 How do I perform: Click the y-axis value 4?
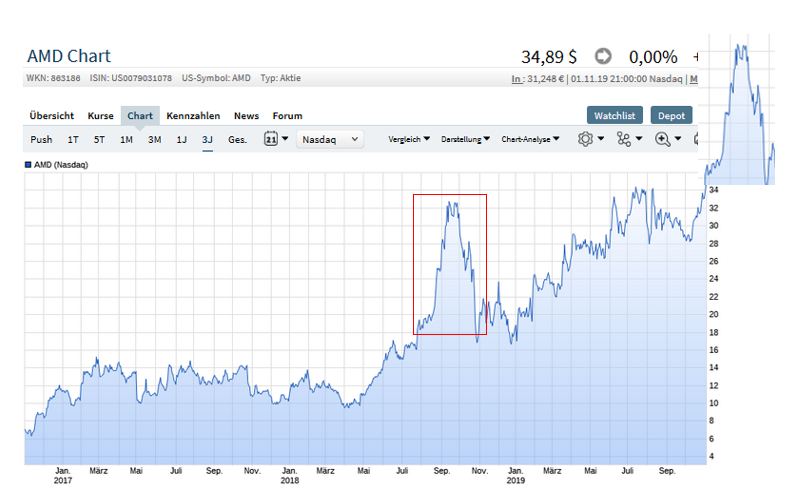pyautogui.click(x=711, y=456)
